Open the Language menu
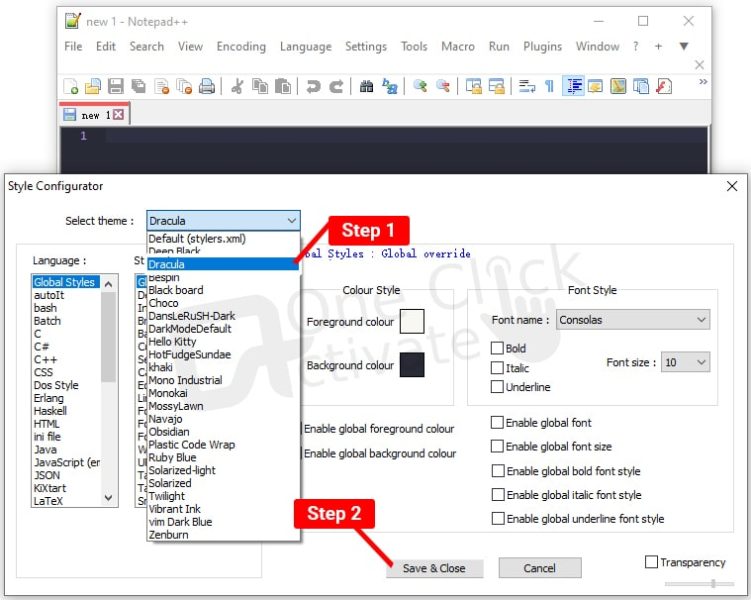This screenshot has width=751, height=600. tap(306, 46)
